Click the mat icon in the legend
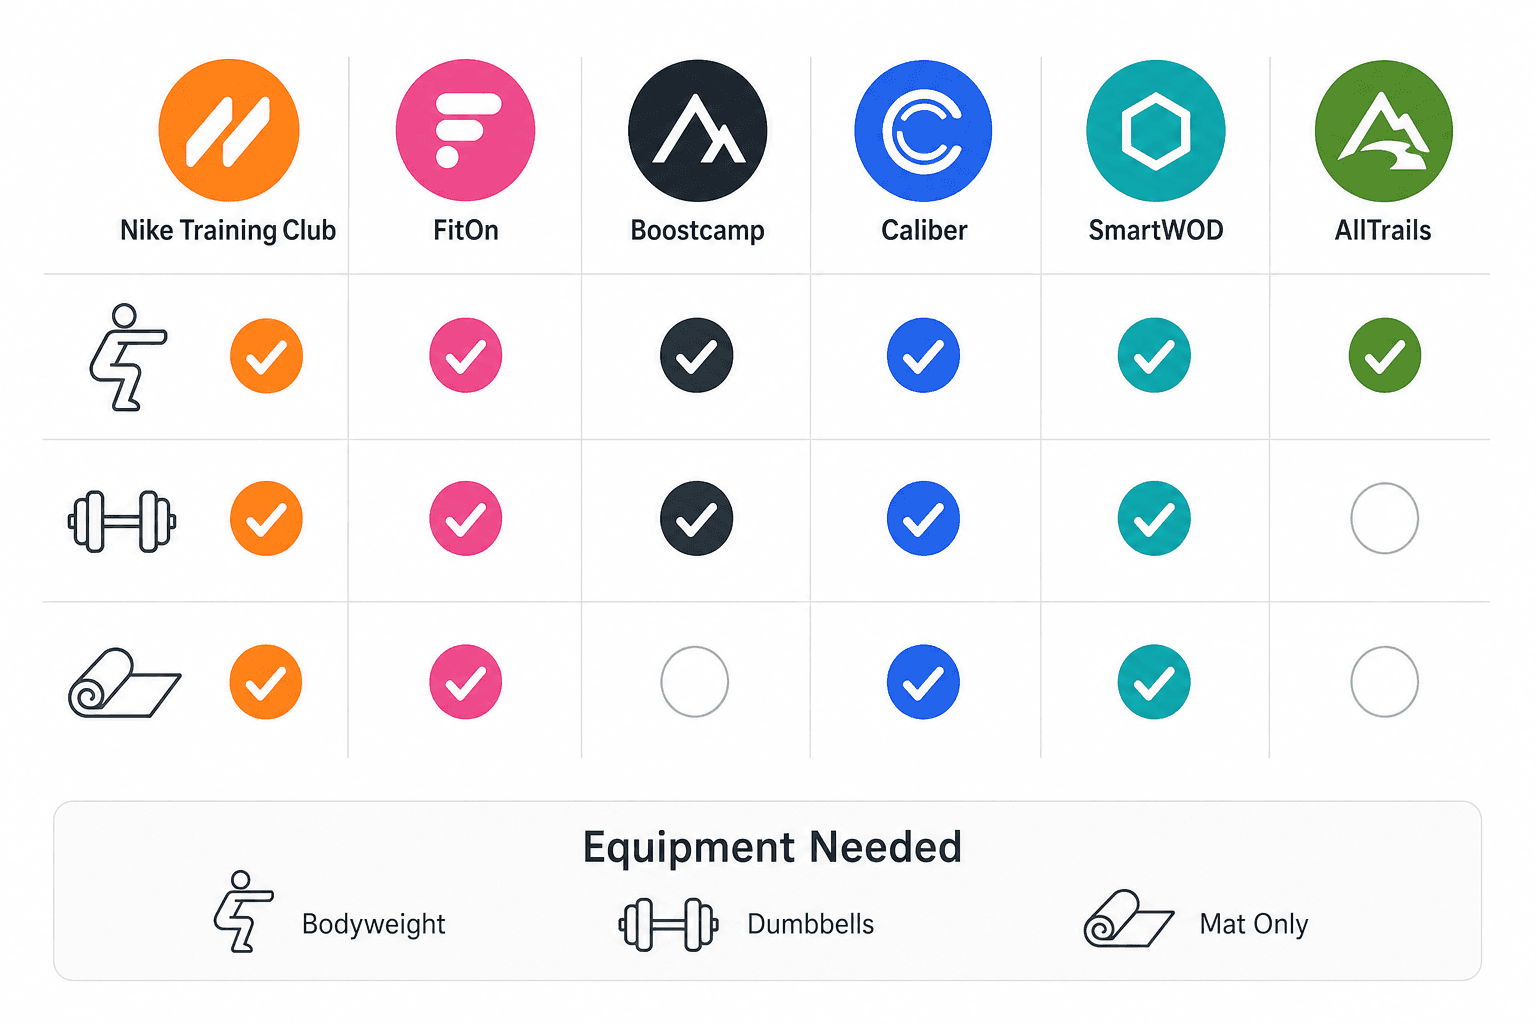 (x=1129, y=918)
